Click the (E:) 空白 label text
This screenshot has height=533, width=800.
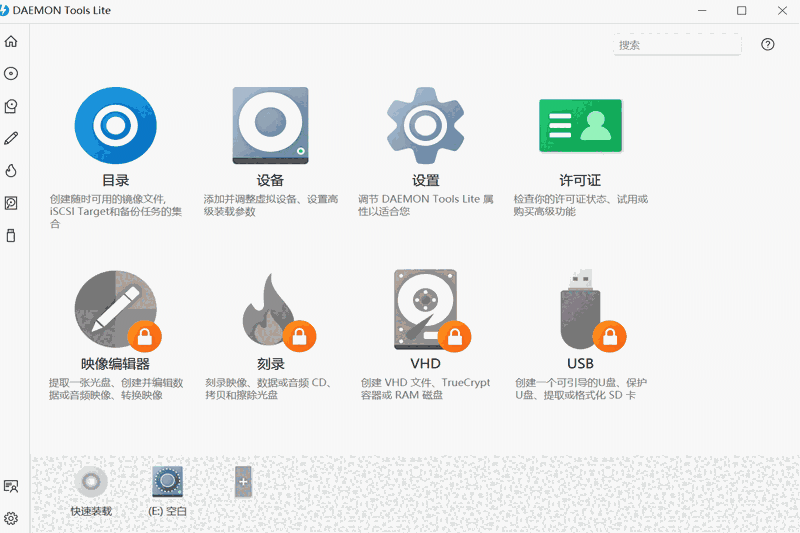point(167,511)
